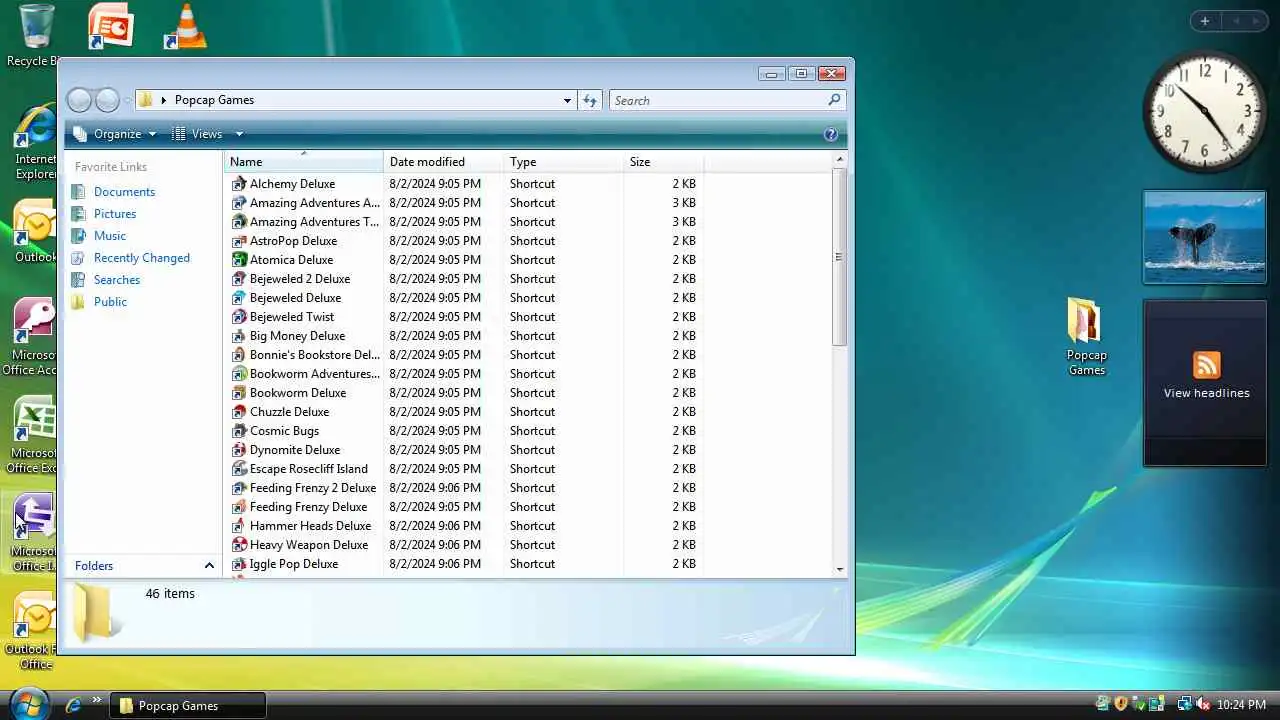Image resolution: width=1280 pixels, height=720 pixels.
Task: Launch Internet Explorer from Quick Launch
Action: tap(73, 705)
